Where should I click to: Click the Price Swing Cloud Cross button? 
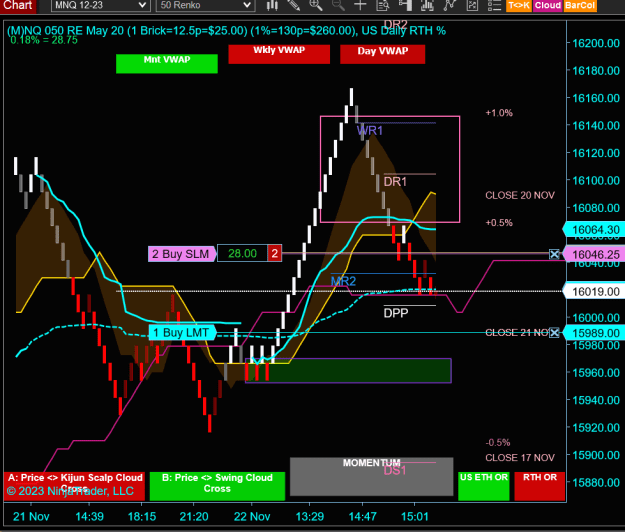point(217,486)
